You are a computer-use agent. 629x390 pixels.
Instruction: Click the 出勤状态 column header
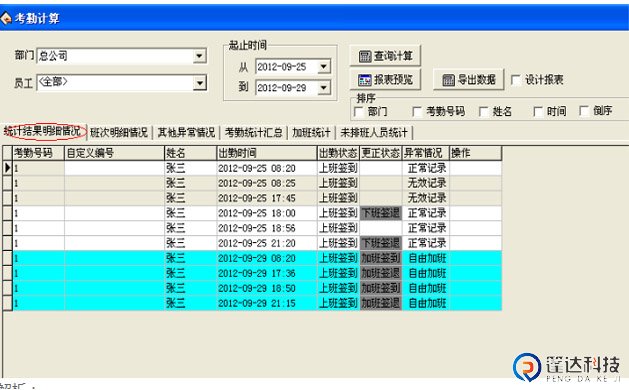pyautogui.click(x=339, y=153)
